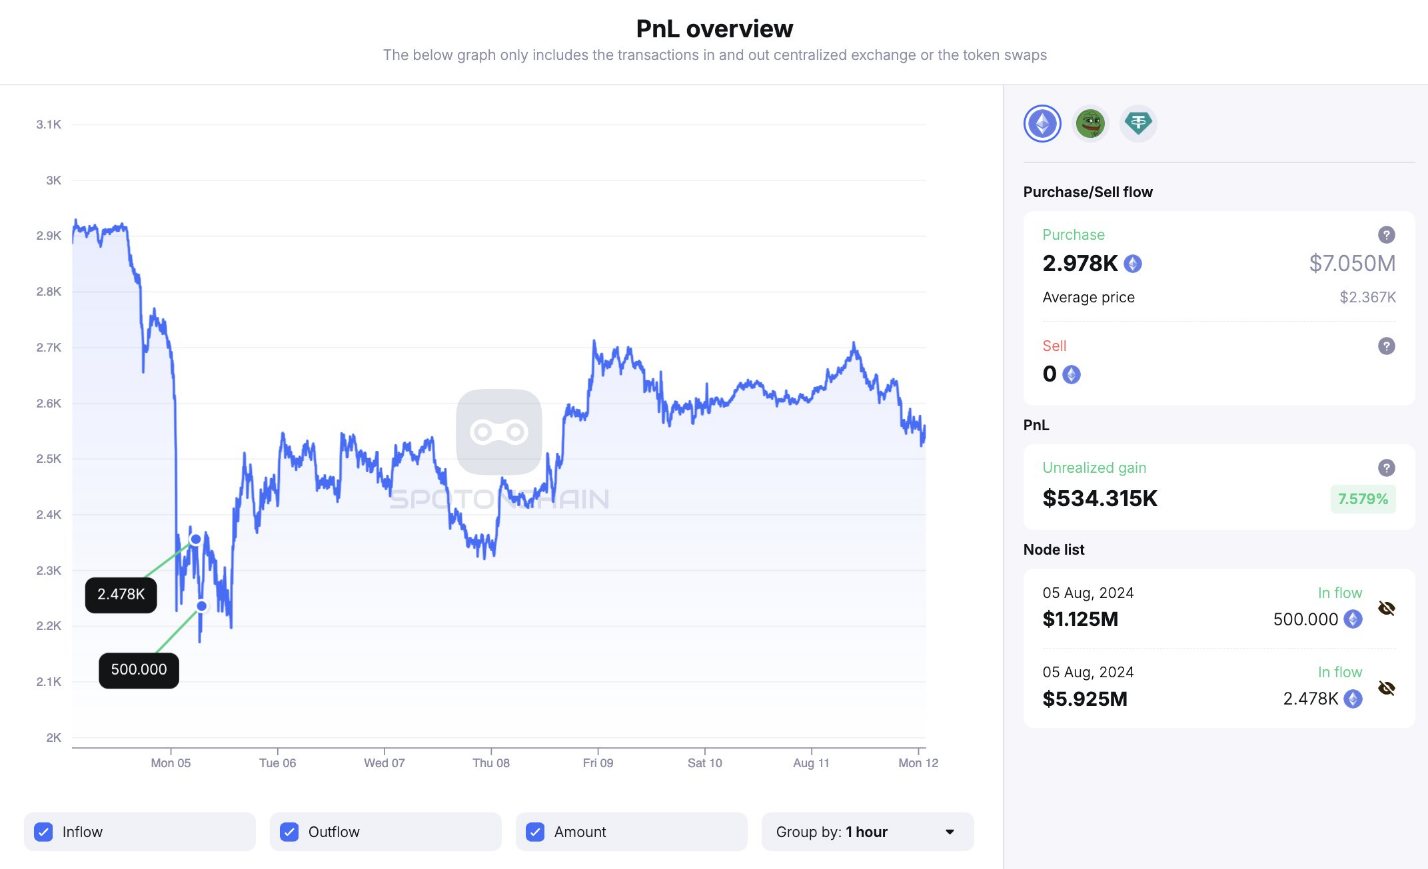Screen dimensions: 1428x869
Task: Click the Sell help question mark icon
Action: tap(1386, 346)
